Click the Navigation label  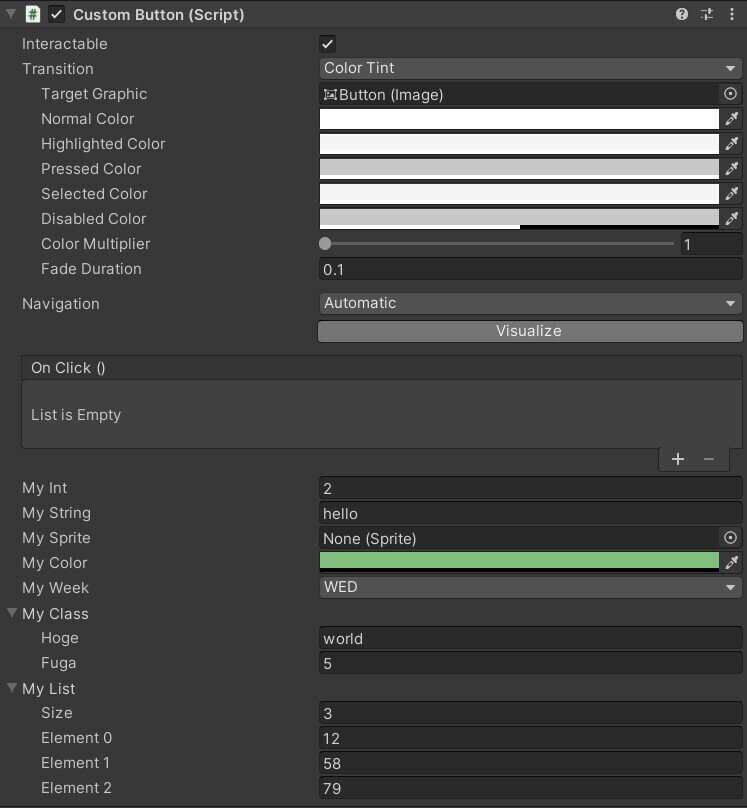click(x=61, y=304)
